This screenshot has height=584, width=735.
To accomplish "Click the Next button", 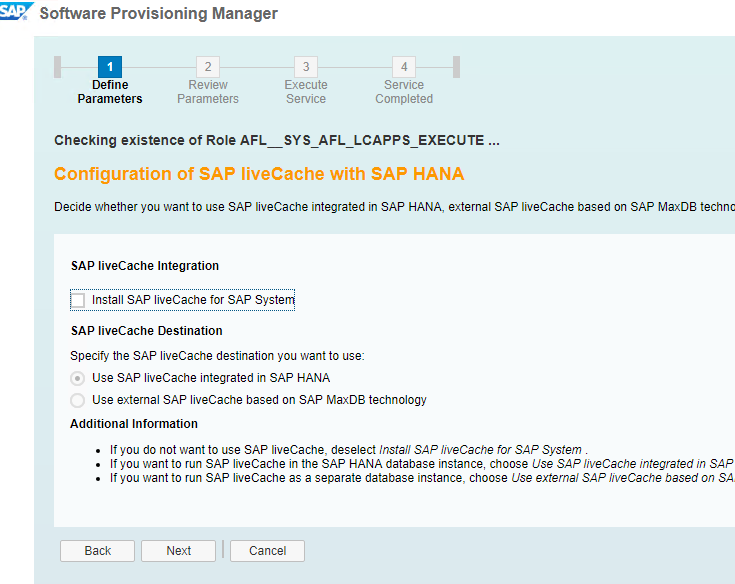I will point(179,551).
